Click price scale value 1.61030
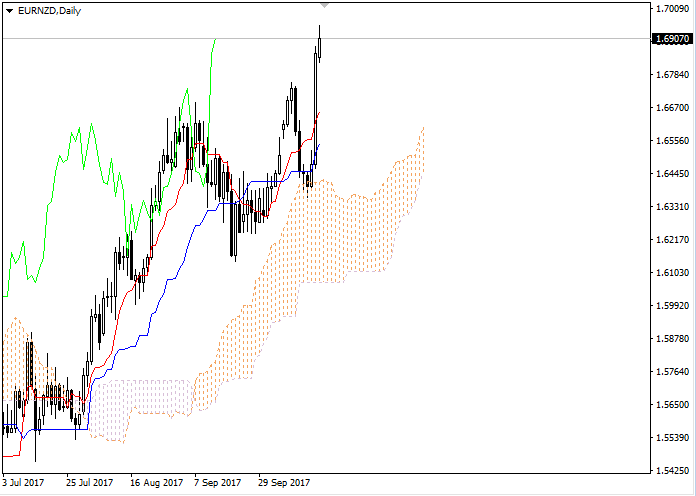This screenshot has height=496, width=696. coord(672,273)
